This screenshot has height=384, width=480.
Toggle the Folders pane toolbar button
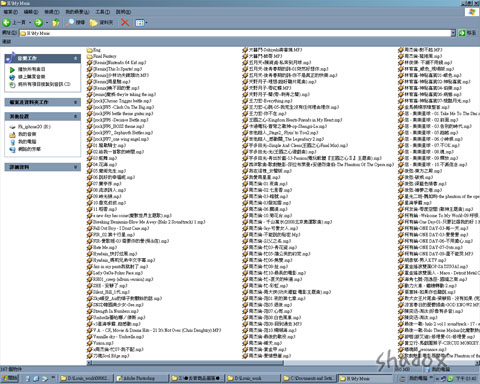[101, 22]
